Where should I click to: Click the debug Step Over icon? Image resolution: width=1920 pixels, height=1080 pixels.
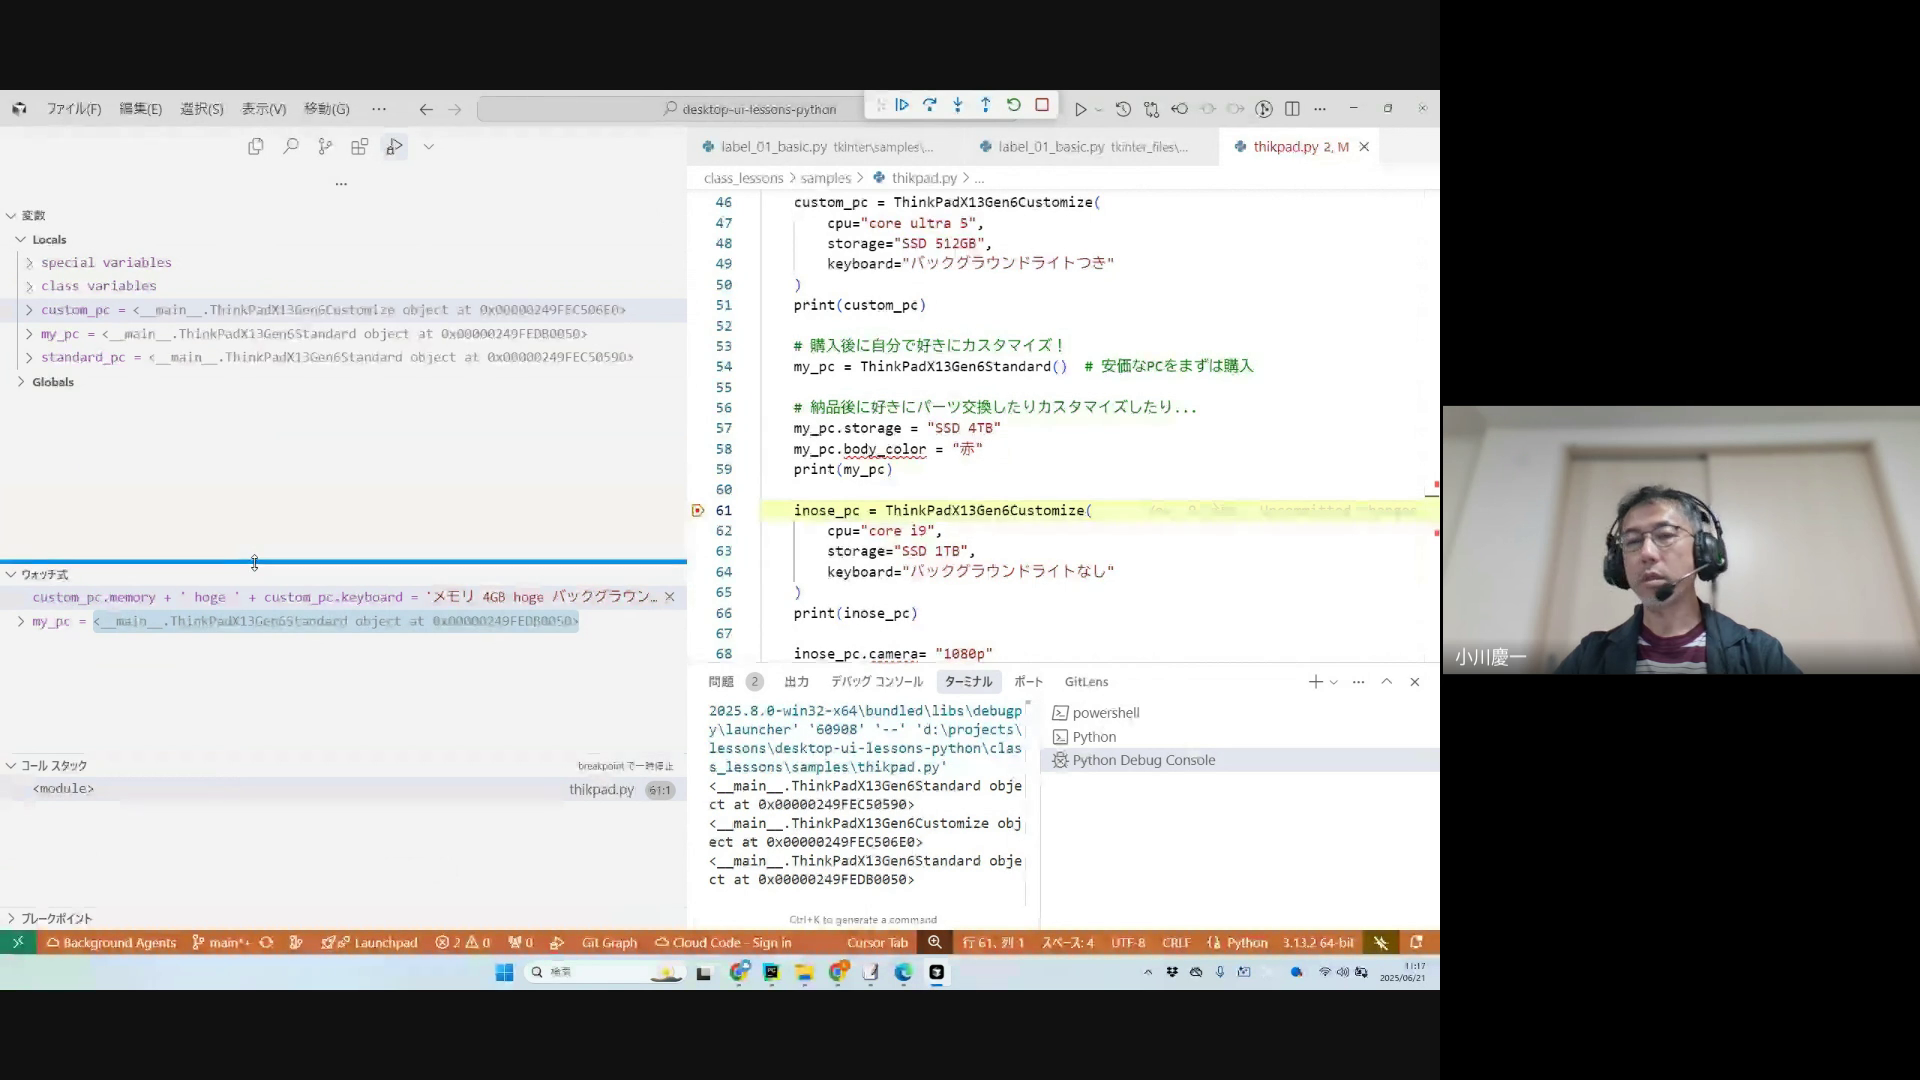[930, 105]
